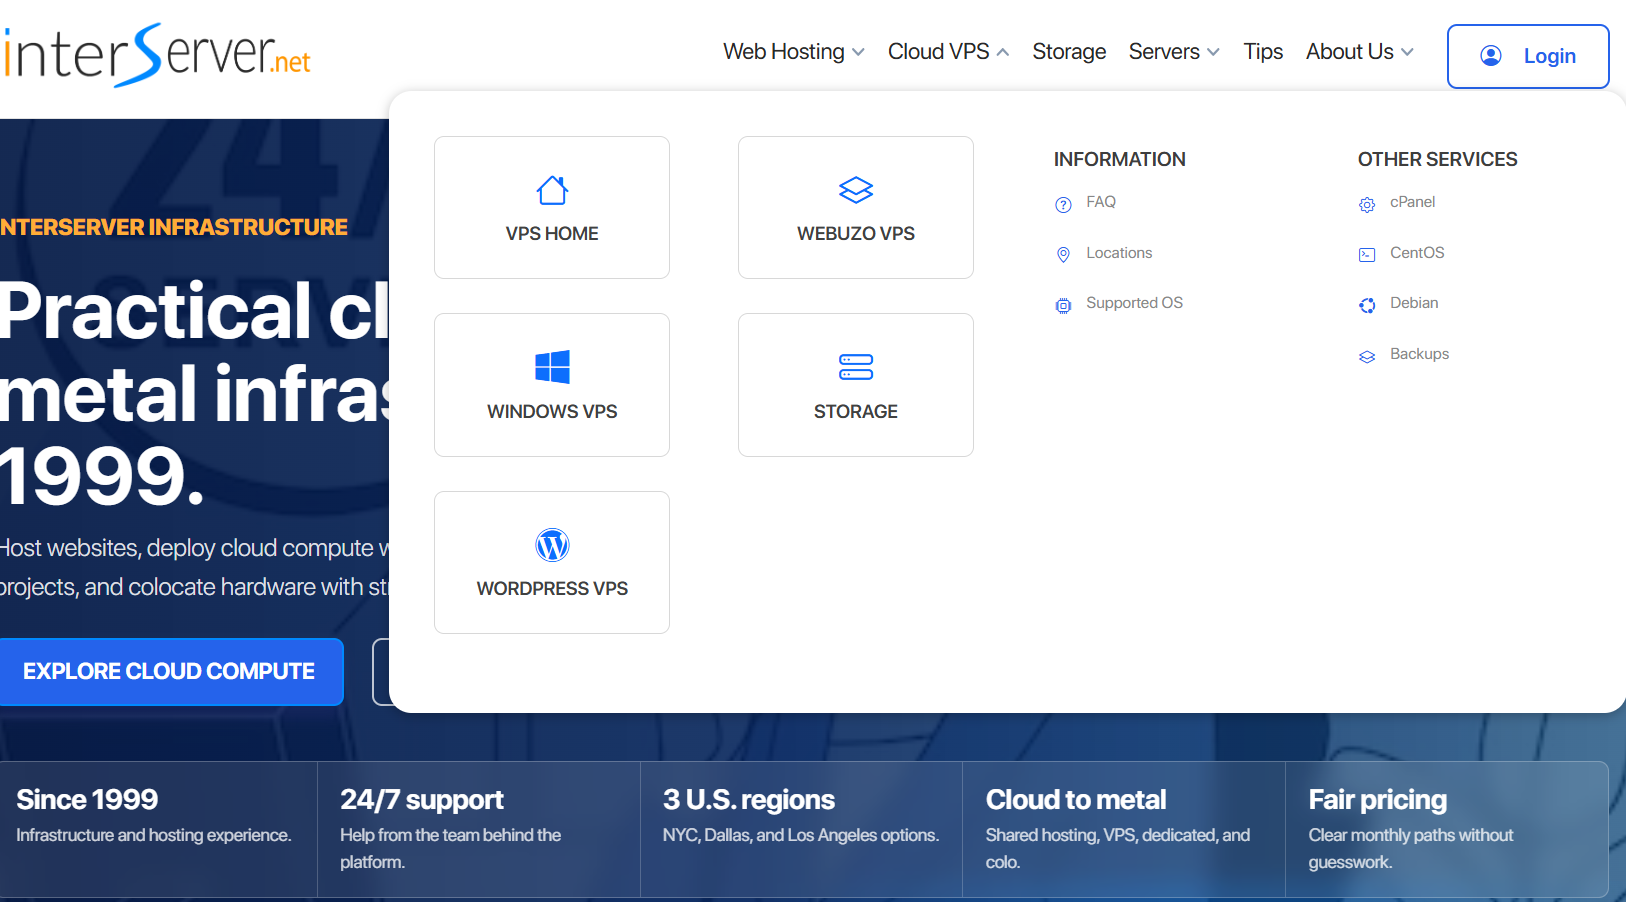Click the OTHER SERVICES heading
The image size is (1626, 902).
(1437, 159)
